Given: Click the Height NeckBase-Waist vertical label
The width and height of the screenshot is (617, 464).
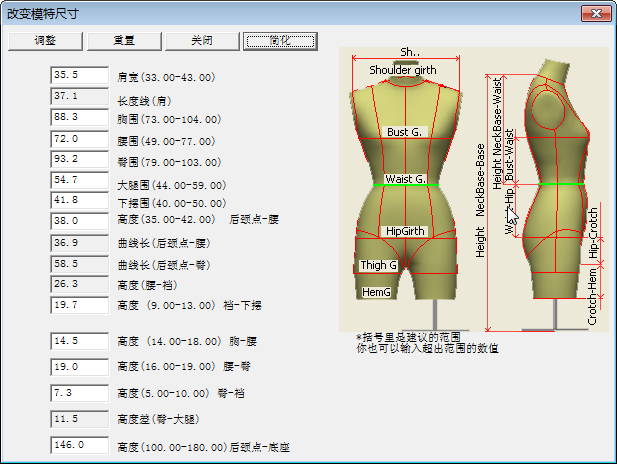Looking at the screenshot, I should click(497, 133).
